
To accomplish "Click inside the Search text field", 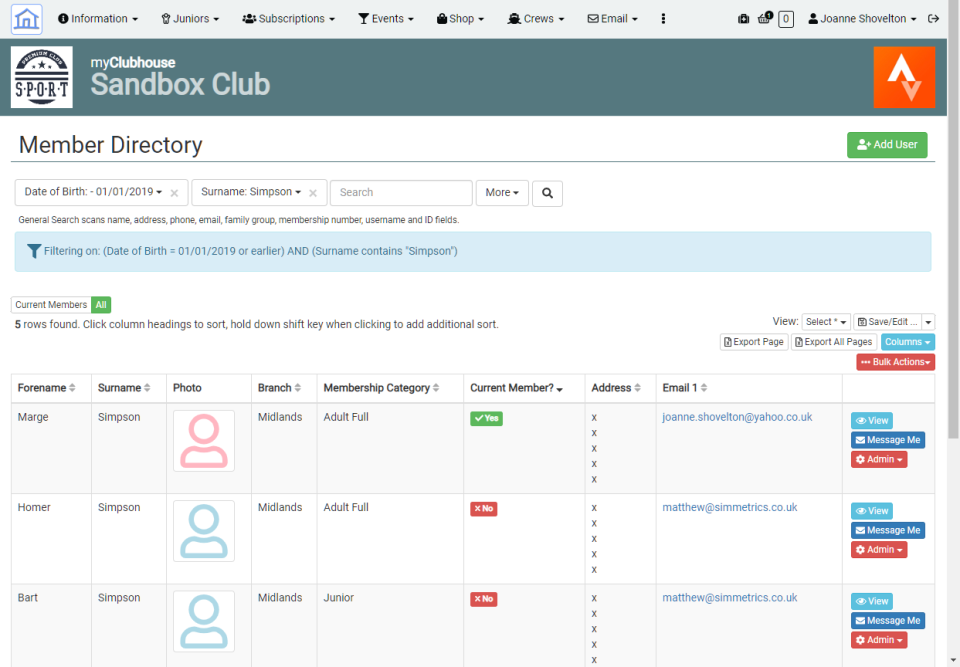I will coord(400,192).
